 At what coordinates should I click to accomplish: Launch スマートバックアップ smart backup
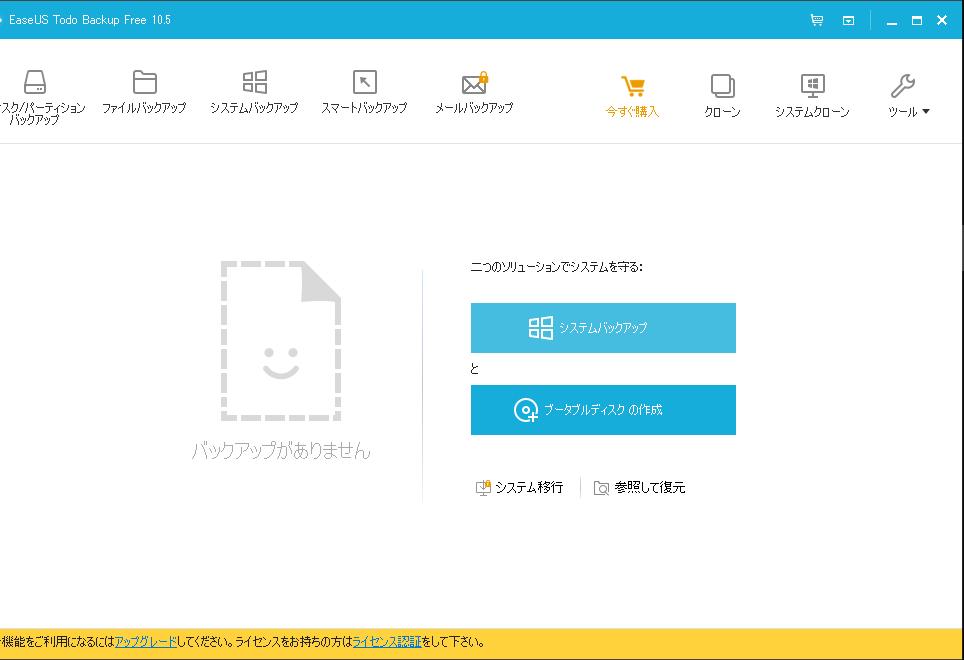364,92
